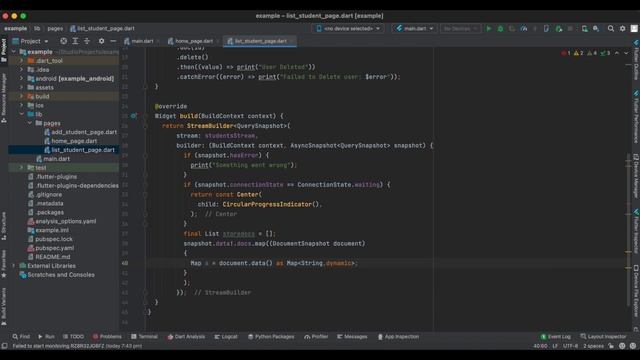This screenshot has height=360, width=640.
Task: Click UTF-8 encoding in status bar
Action: [571, 346]
